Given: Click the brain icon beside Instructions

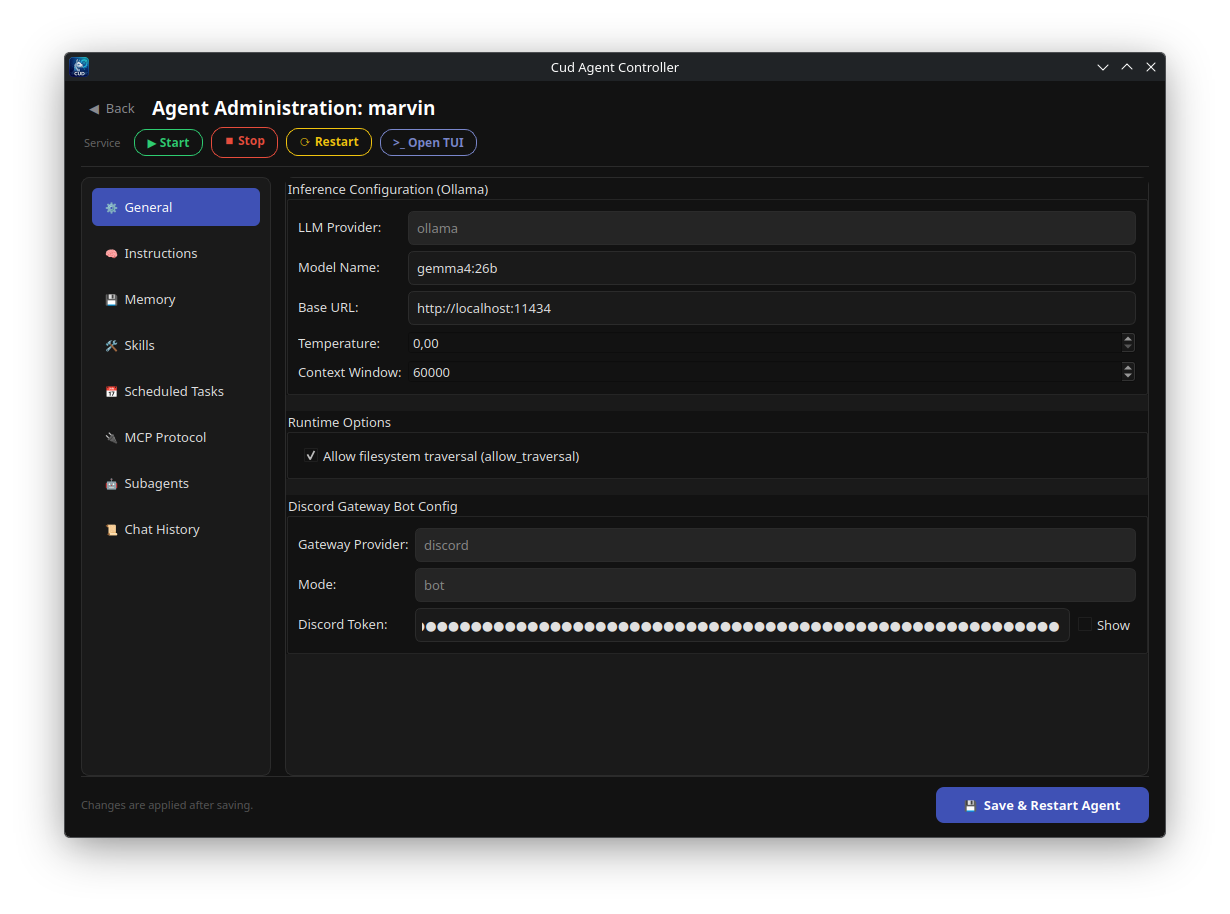Looking at the screenshot, I should coord(111,254).
